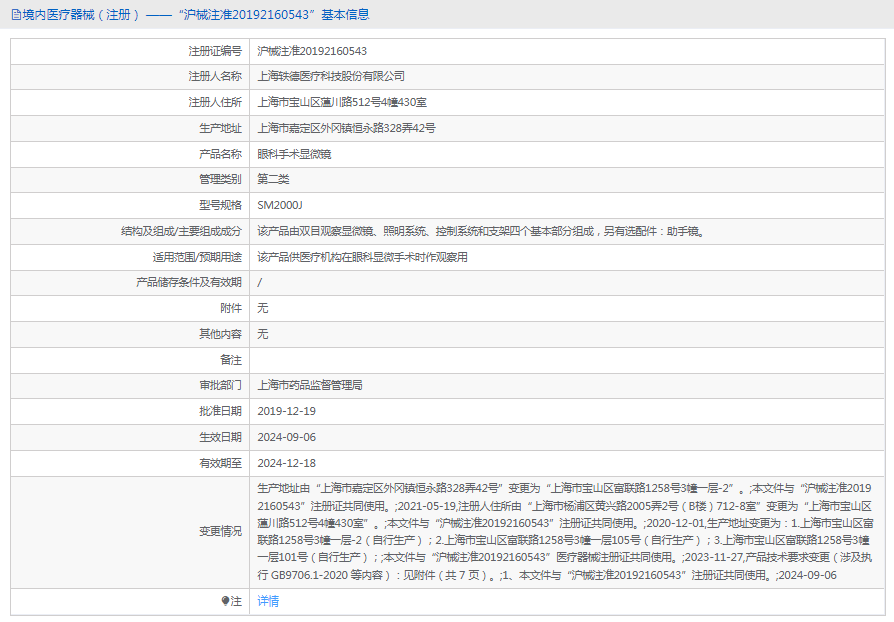Click the 其他内容 label cell
The height and width of the screenshot is (622, 894).
pyautogui.click(x=130, y=334)
